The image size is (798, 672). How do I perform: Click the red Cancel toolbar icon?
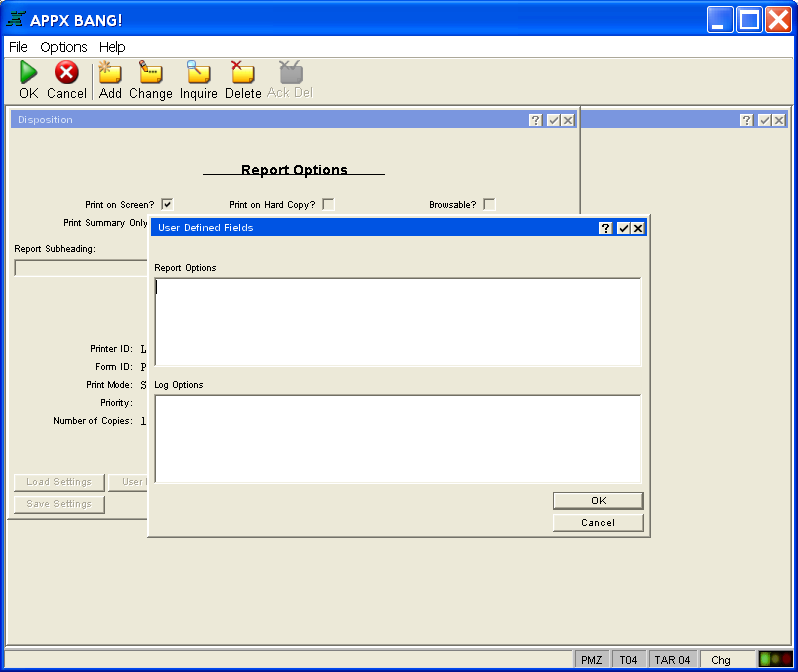click(66, 73)
